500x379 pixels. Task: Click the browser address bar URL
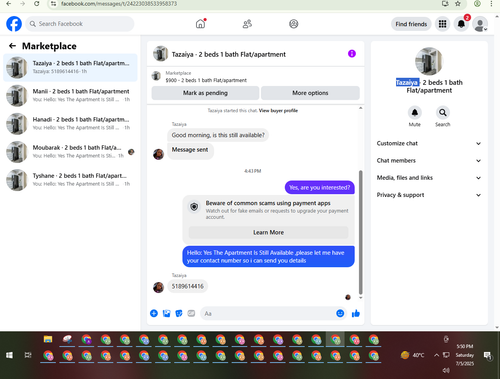(x=119, y=4)
